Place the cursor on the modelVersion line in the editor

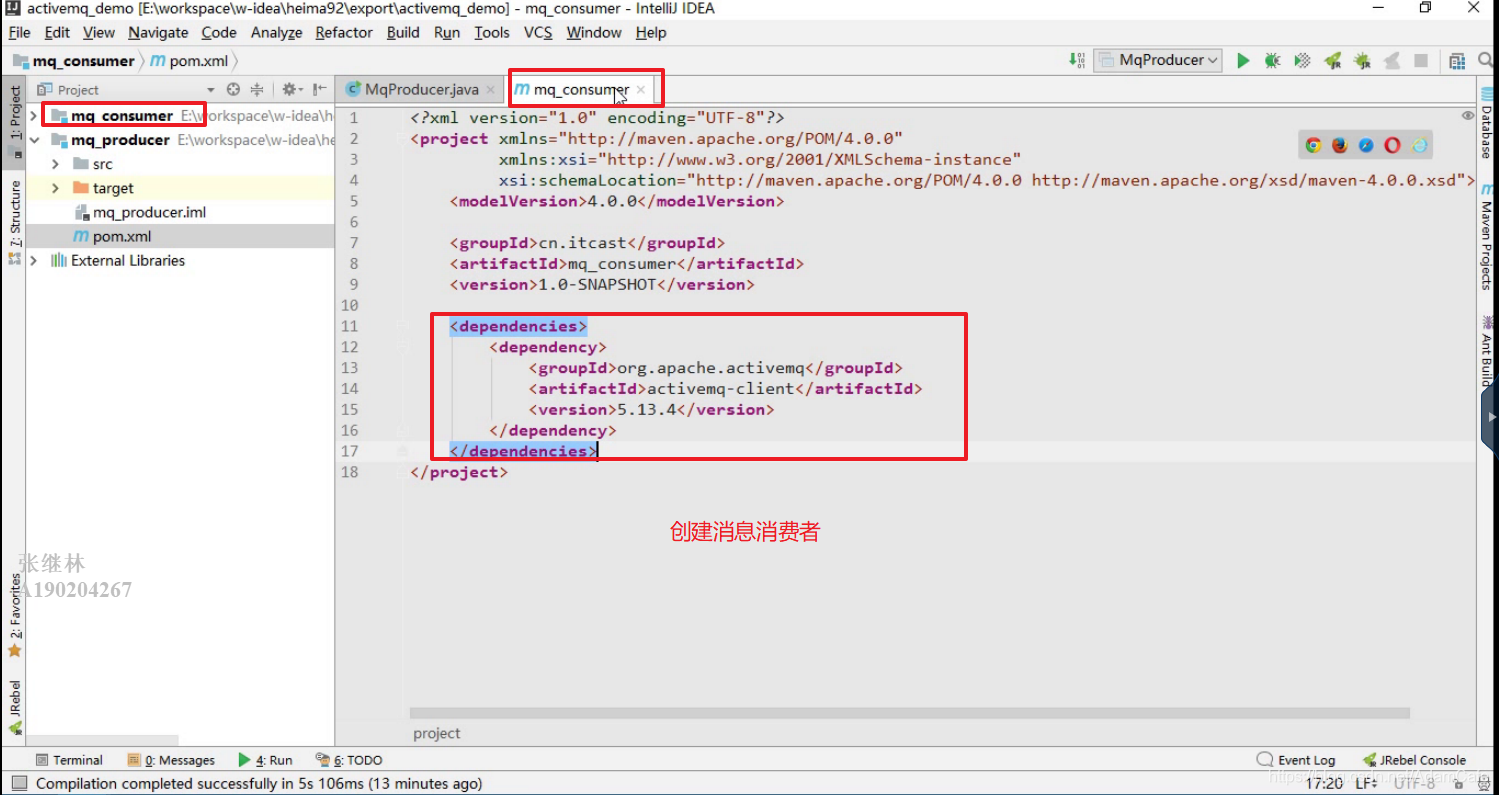(x=617, y=201)
